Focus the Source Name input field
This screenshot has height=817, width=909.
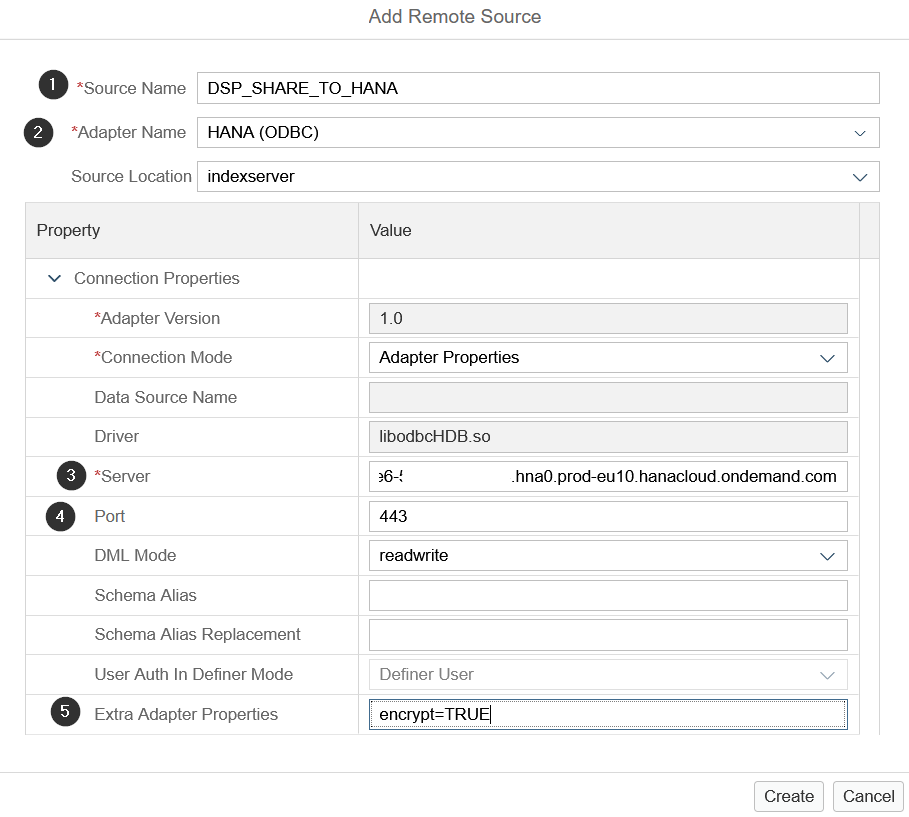(538, 88)
